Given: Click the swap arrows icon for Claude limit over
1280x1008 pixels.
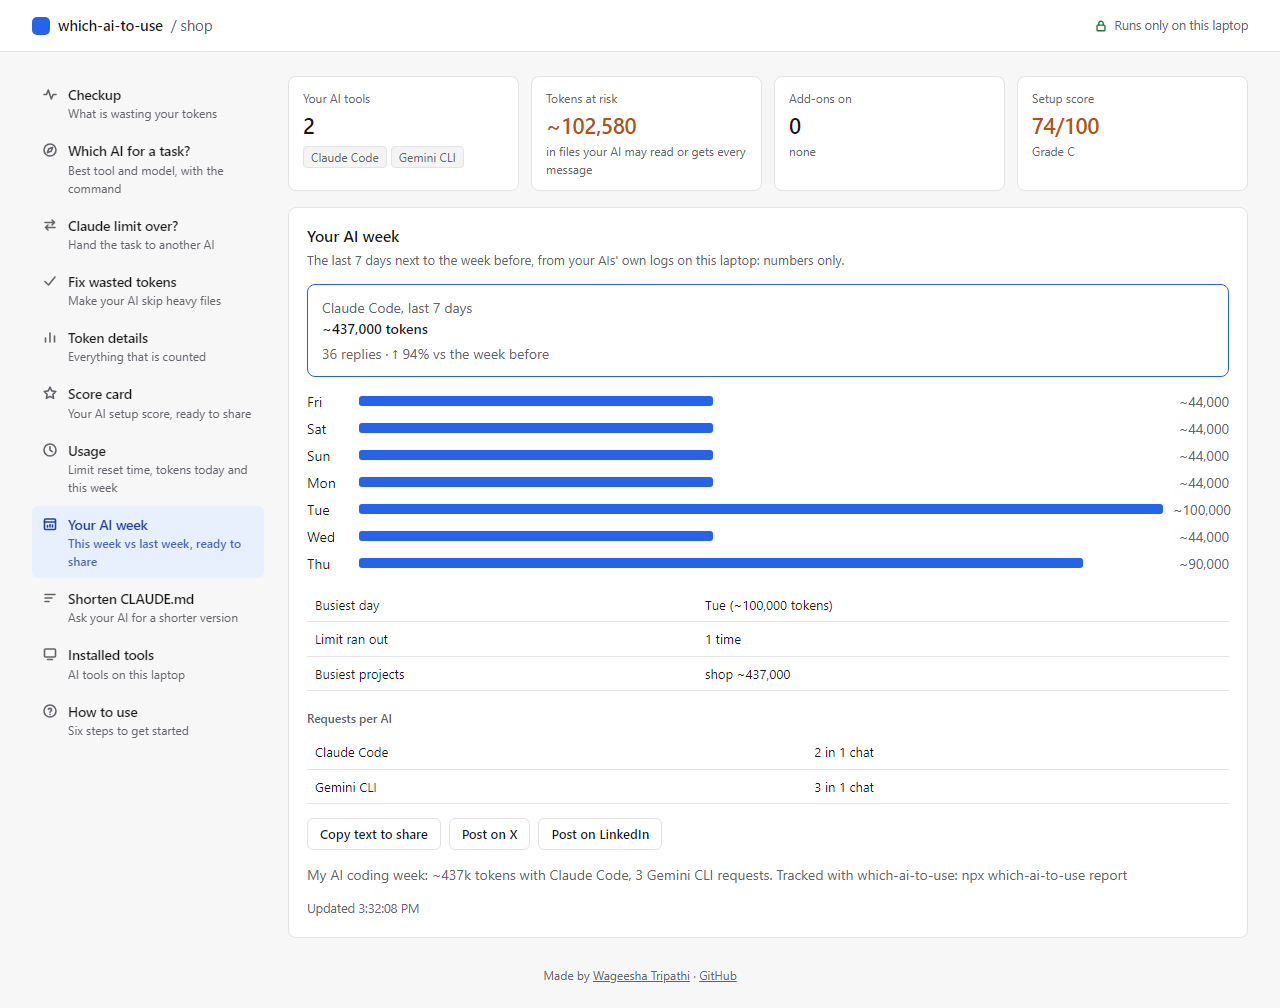Looking at the screenshot, I should click(50, 226).
